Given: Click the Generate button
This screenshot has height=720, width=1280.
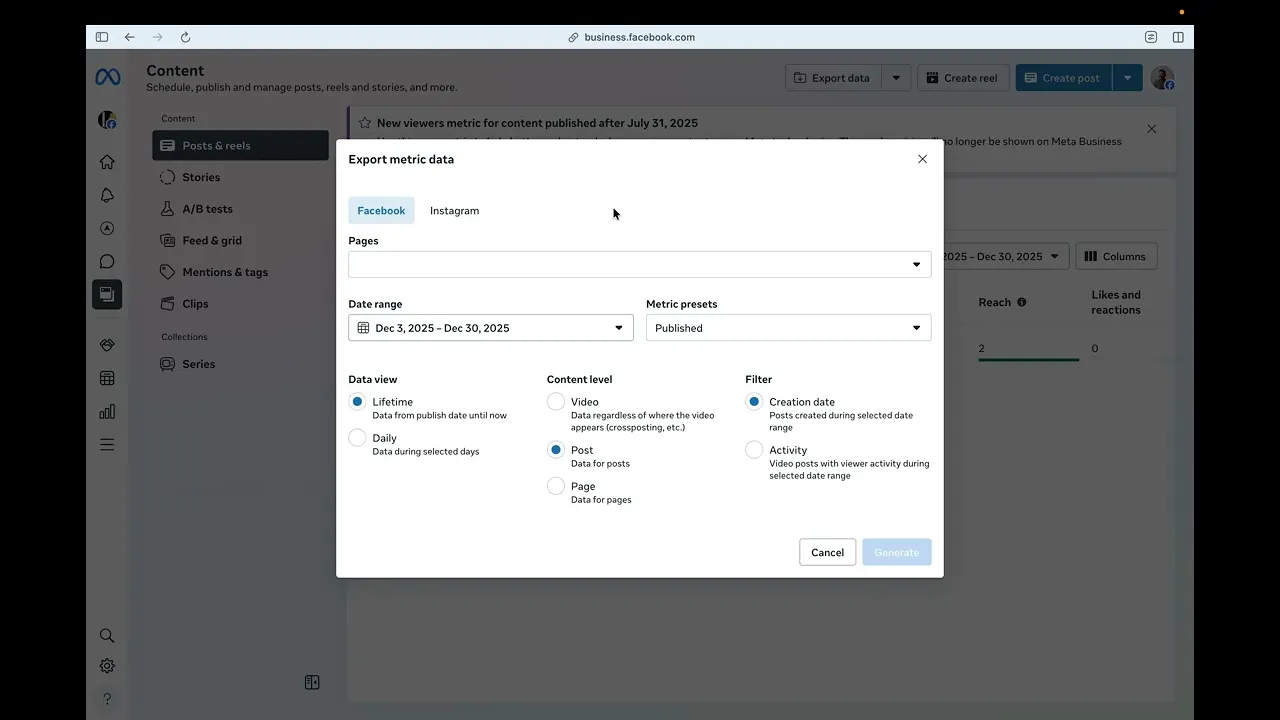Looking at the screenshot, I should click(x=897, y=552).
